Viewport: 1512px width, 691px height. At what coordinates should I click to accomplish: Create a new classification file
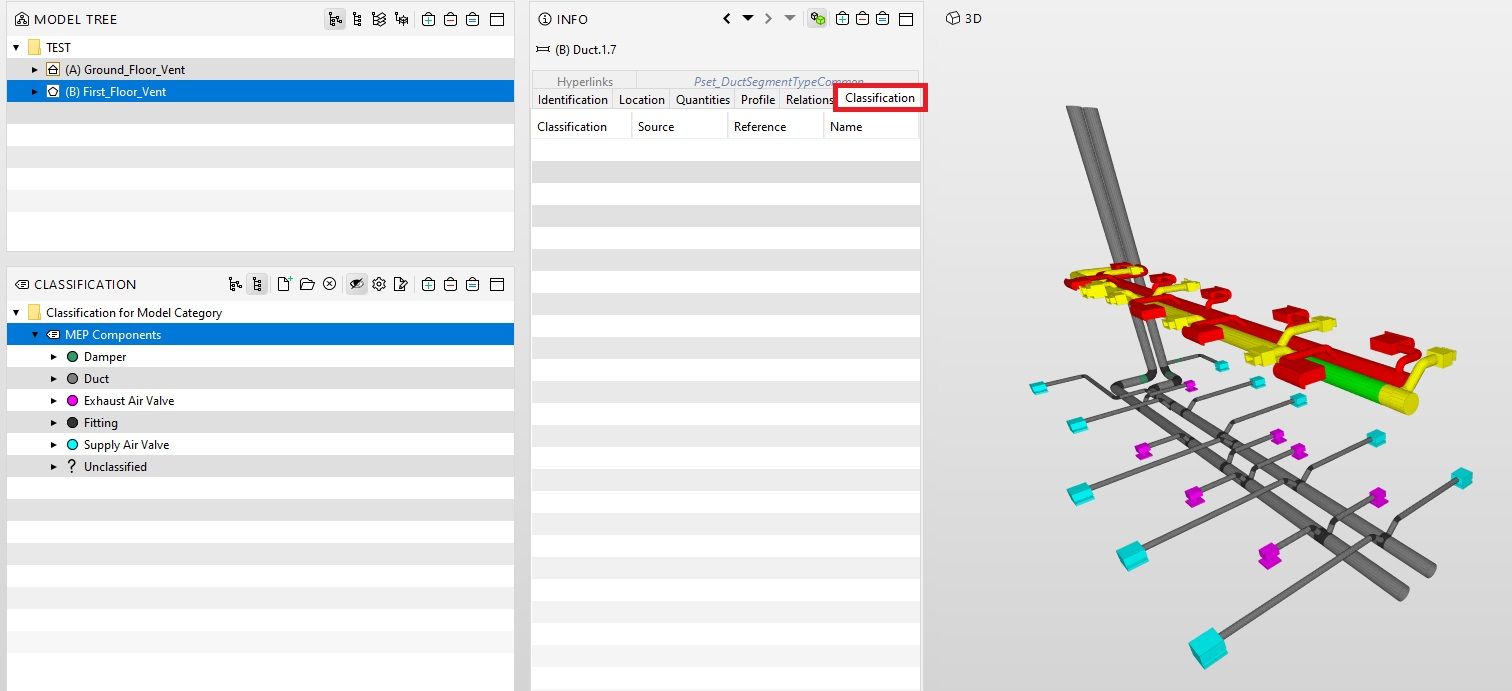285,284
